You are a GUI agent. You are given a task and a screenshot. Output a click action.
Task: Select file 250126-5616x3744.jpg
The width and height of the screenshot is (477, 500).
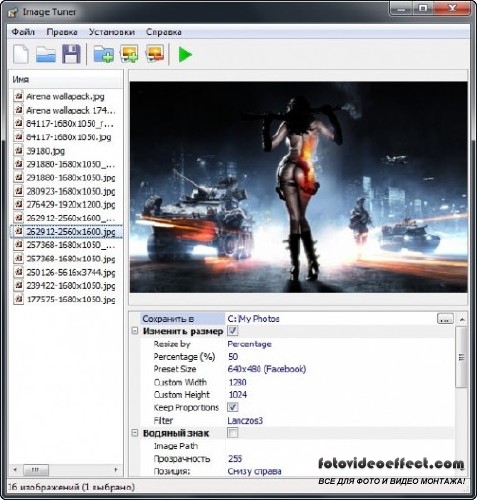pyautogui.click(x=71, y=272)
